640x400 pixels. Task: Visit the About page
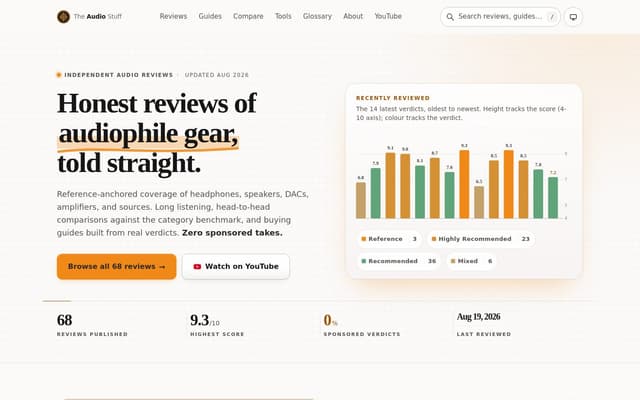tap(353, 16)
